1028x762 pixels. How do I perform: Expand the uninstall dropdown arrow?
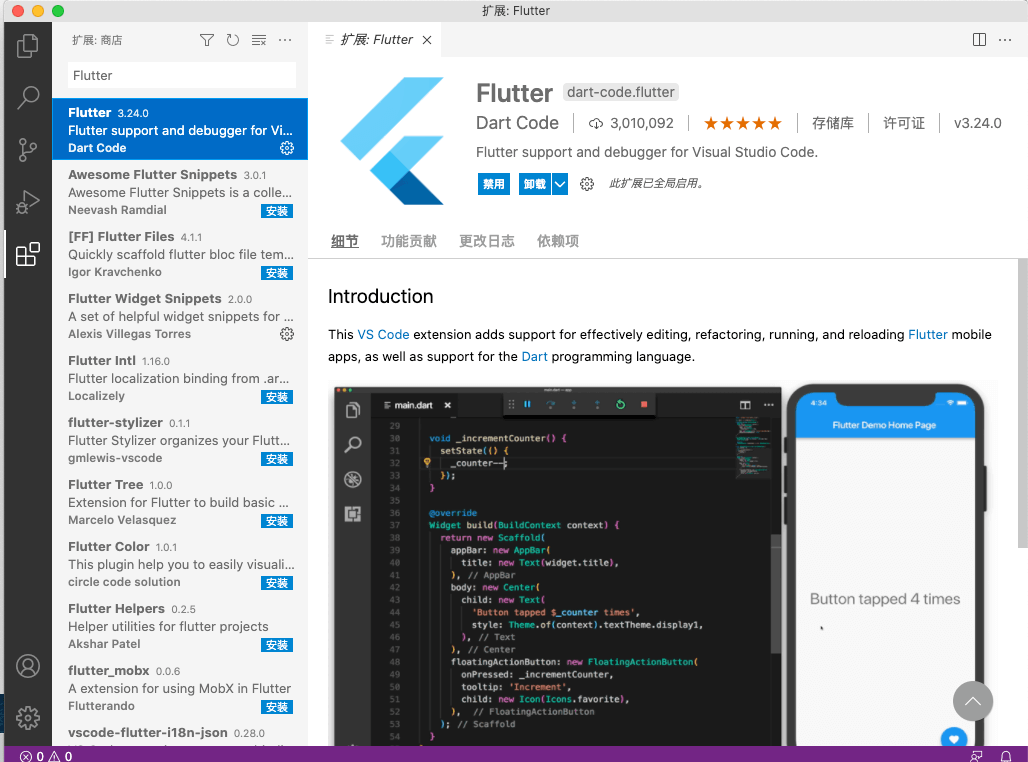[x=560, y=184]
